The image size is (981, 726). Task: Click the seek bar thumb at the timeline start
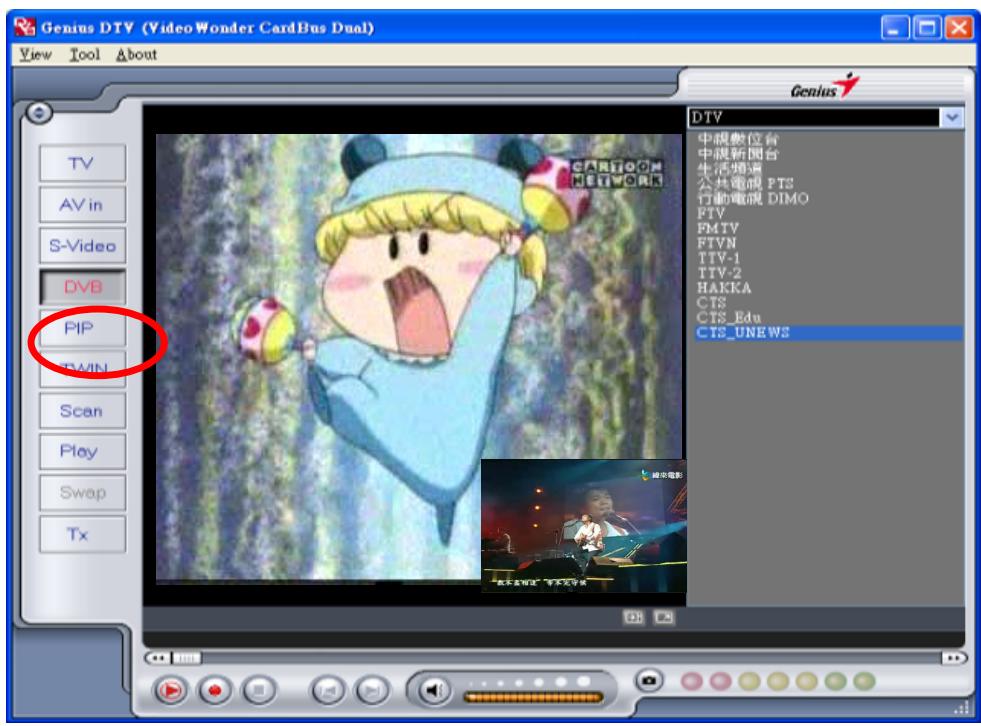(x=186, y=658)
